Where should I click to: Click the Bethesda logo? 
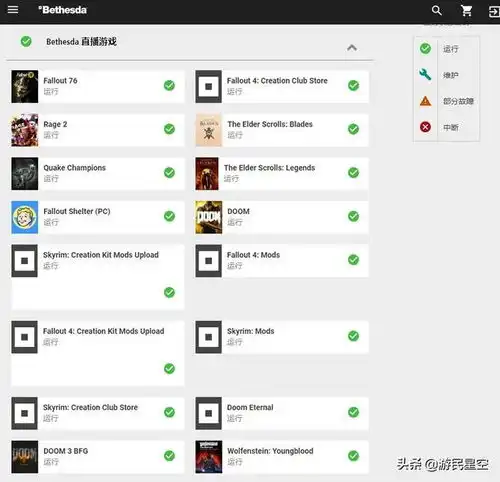(x=62, y=10)
